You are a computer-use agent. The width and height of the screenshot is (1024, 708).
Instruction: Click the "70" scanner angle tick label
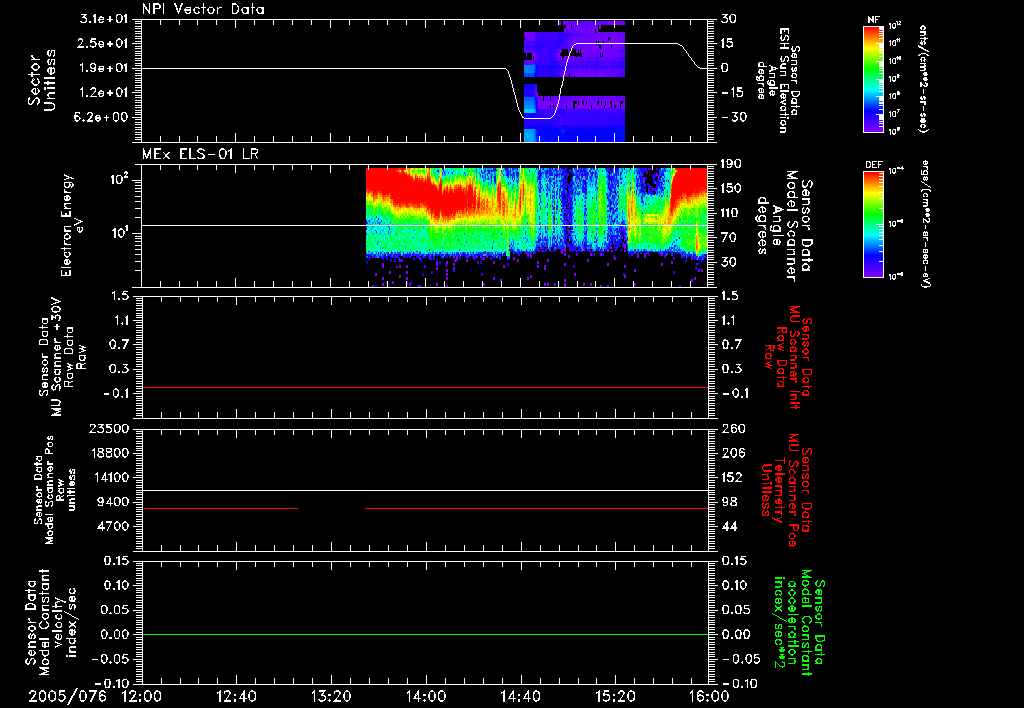pos(728,238)
